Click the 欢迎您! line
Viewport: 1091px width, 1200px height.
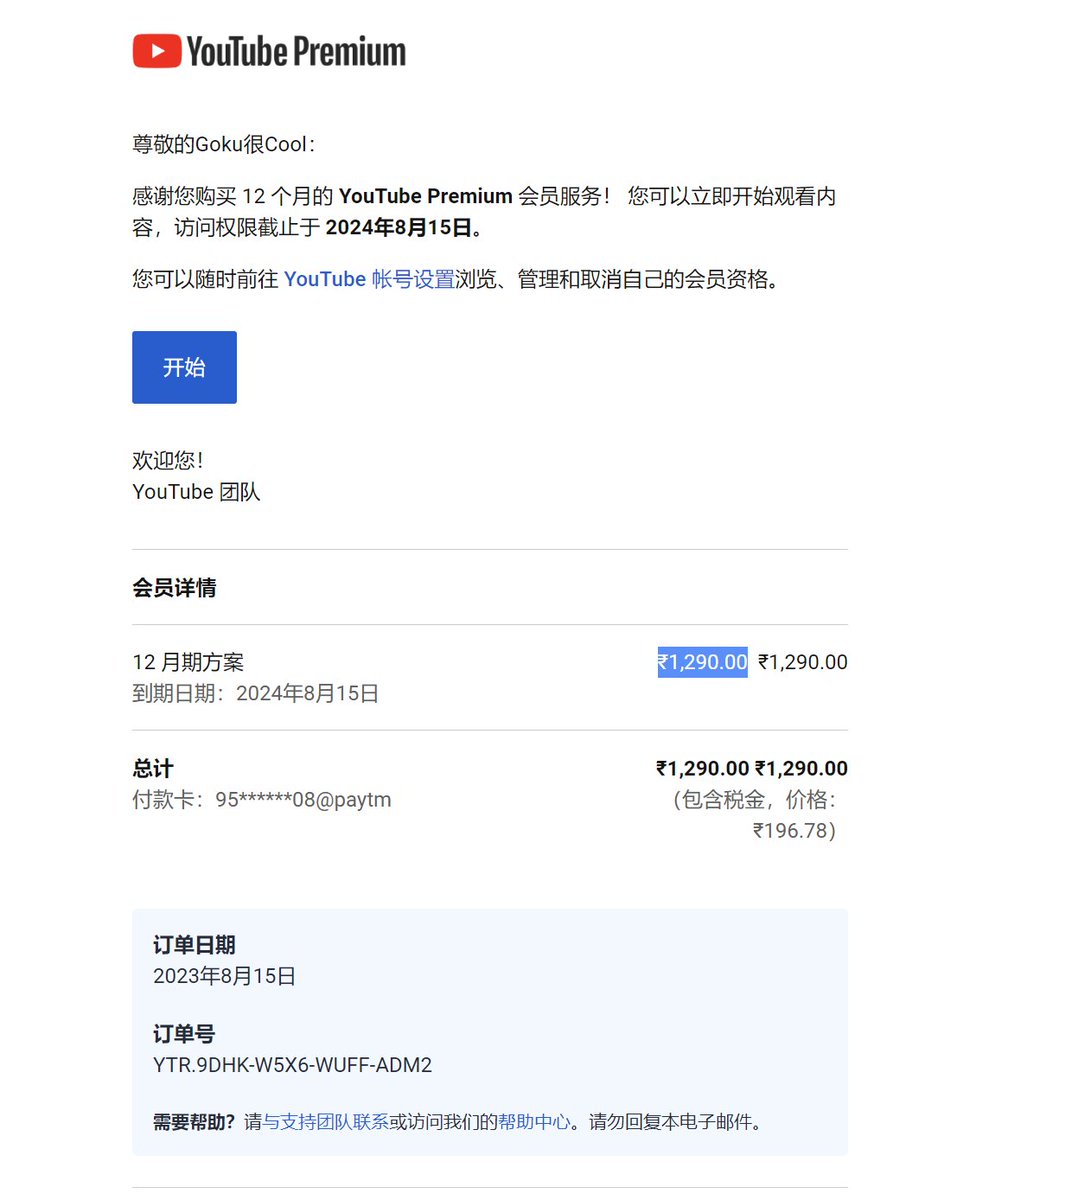pos(168,461)
